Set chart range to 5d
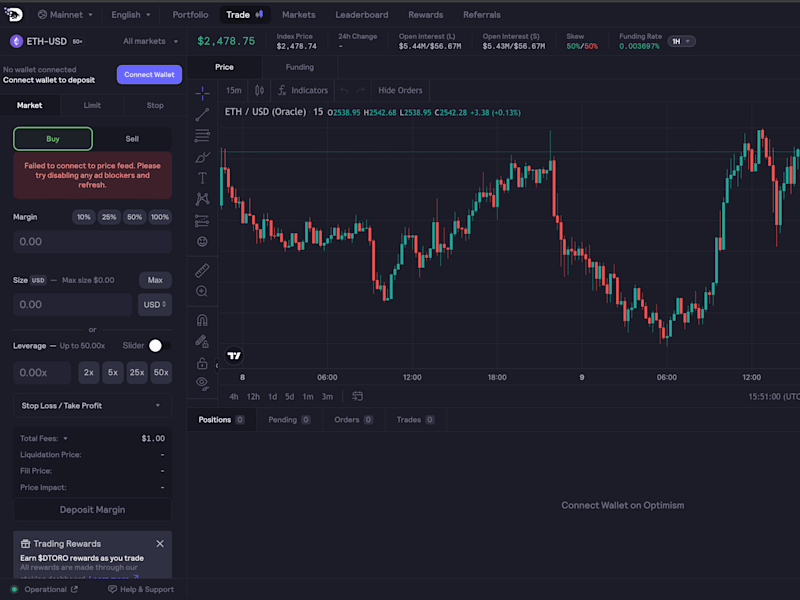Image resolution: width=800 pixels, height=600 pixels. tap(289, 396)
